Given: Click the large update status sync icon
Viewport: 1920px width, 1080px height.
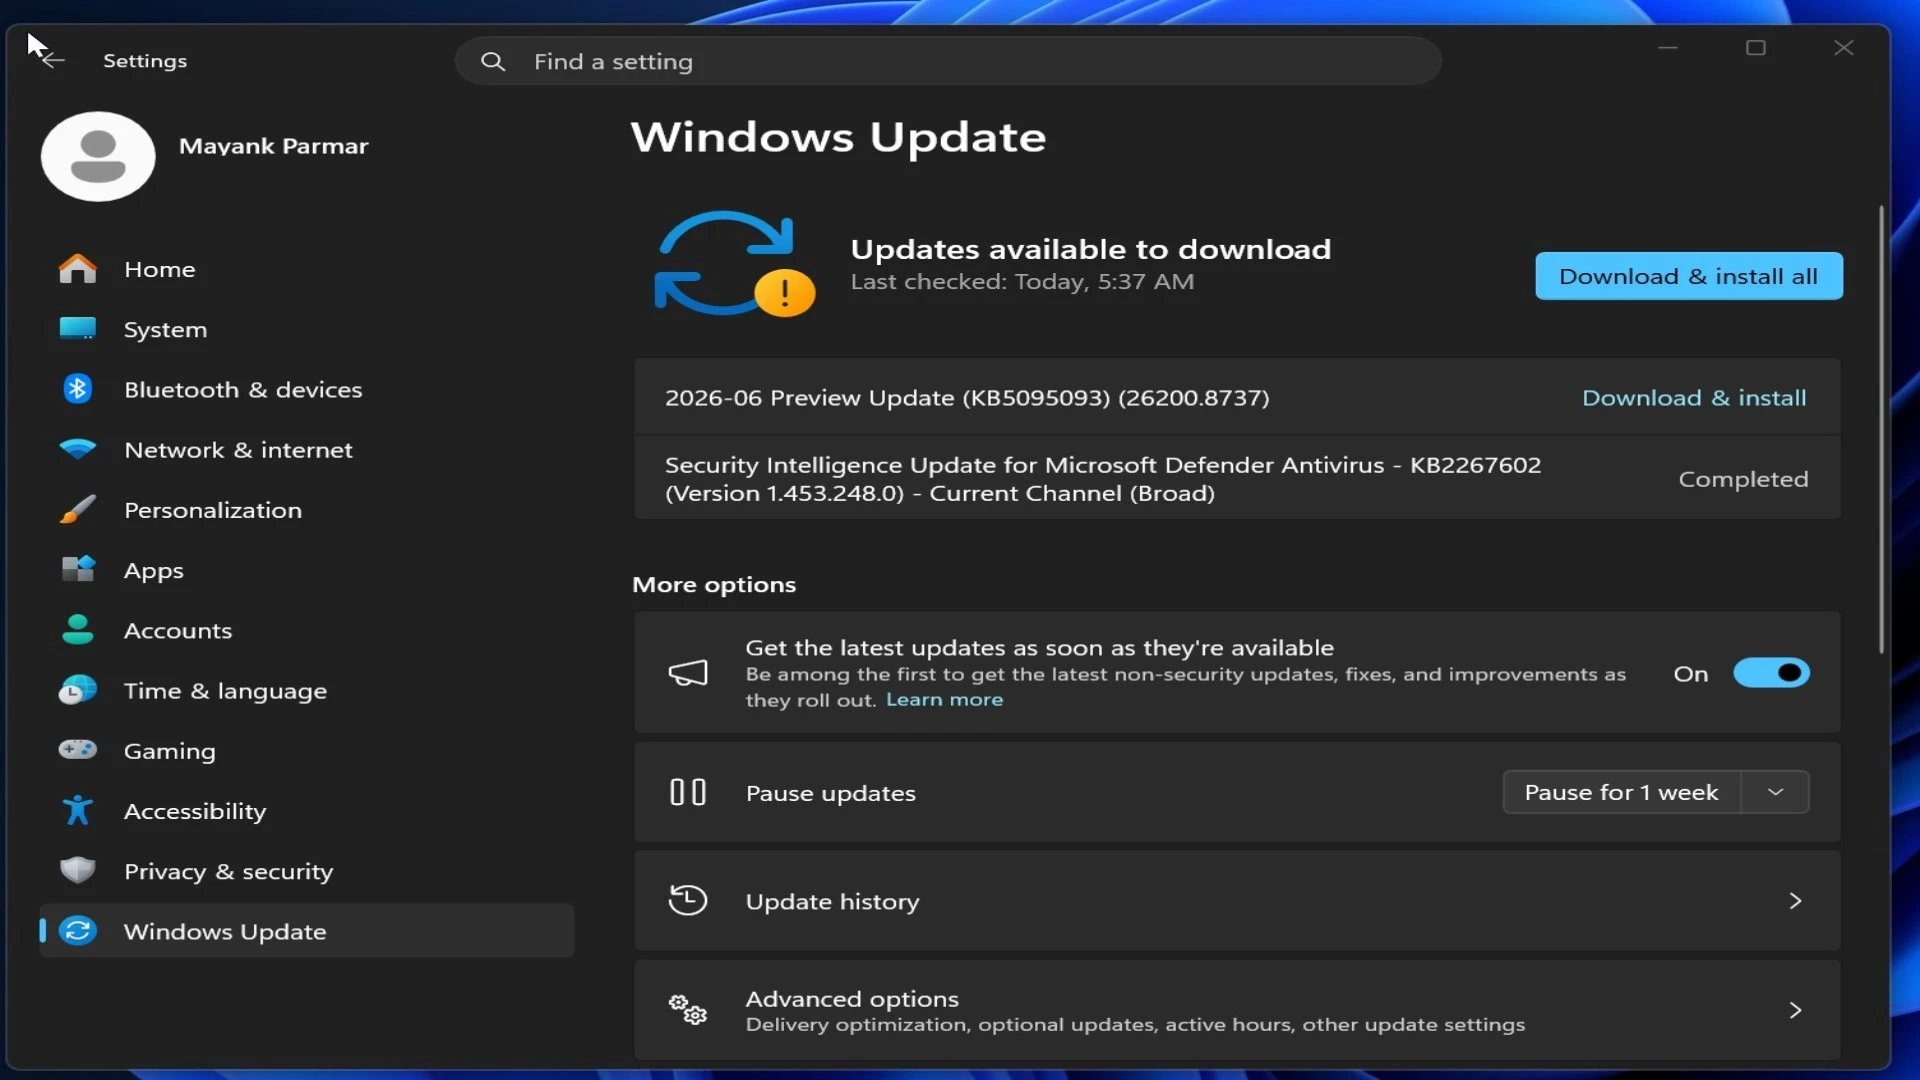Looking at the screenshot, I should 734,263.
